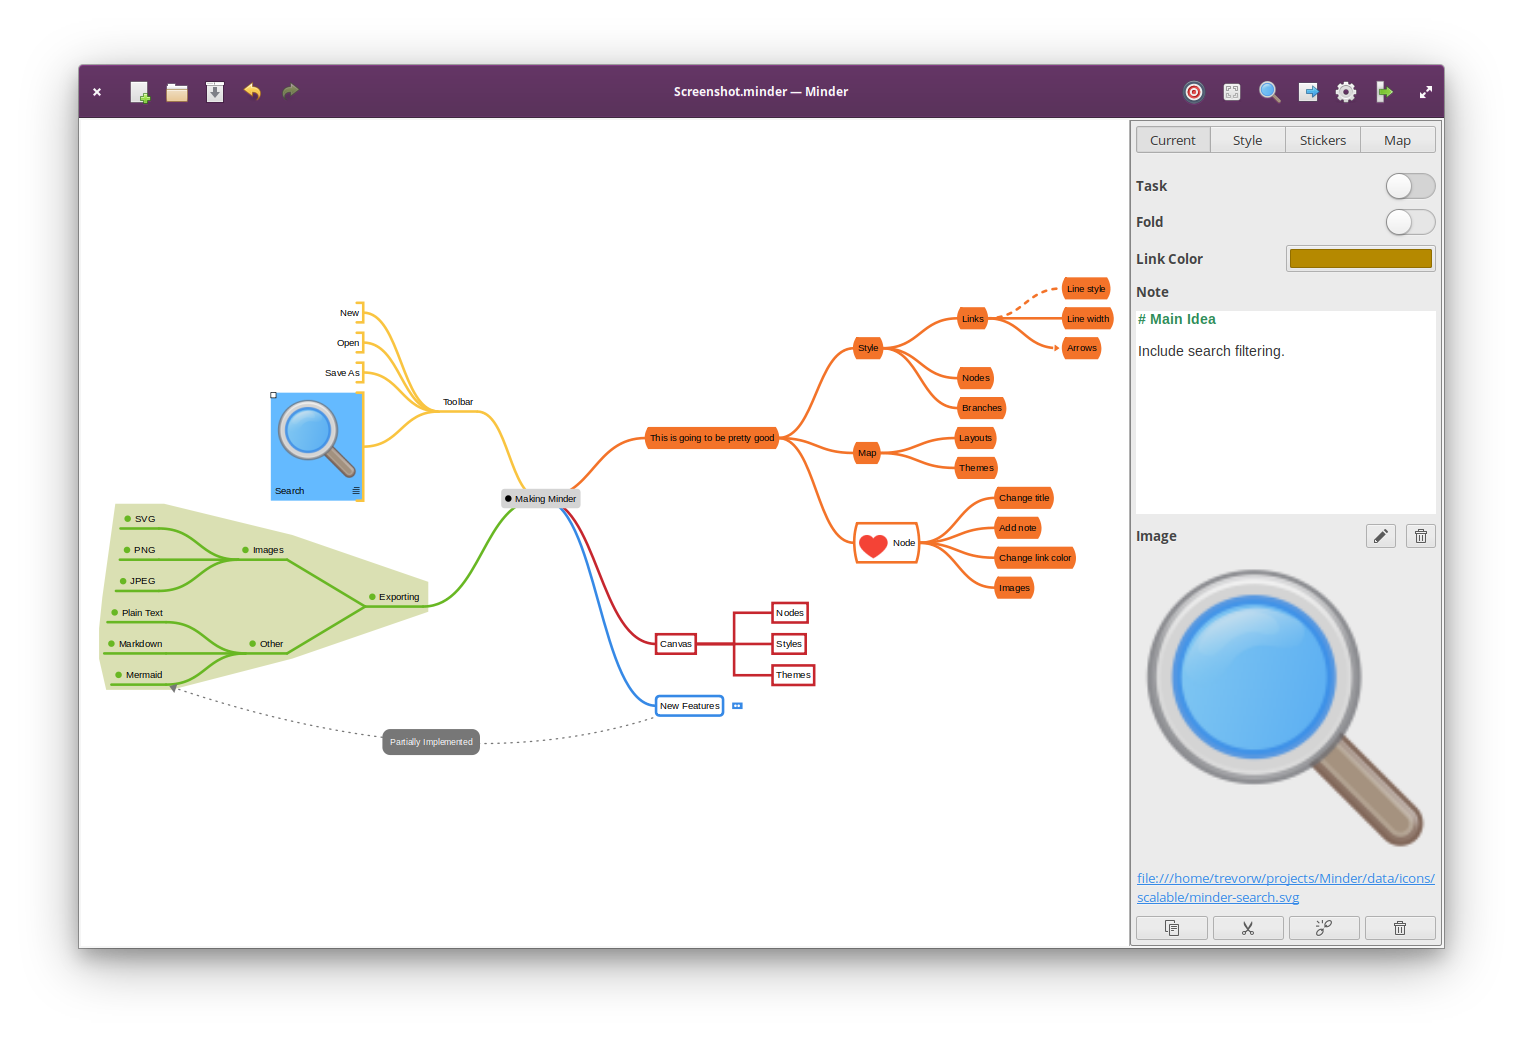Open the export menu icon

(1308, 92)
